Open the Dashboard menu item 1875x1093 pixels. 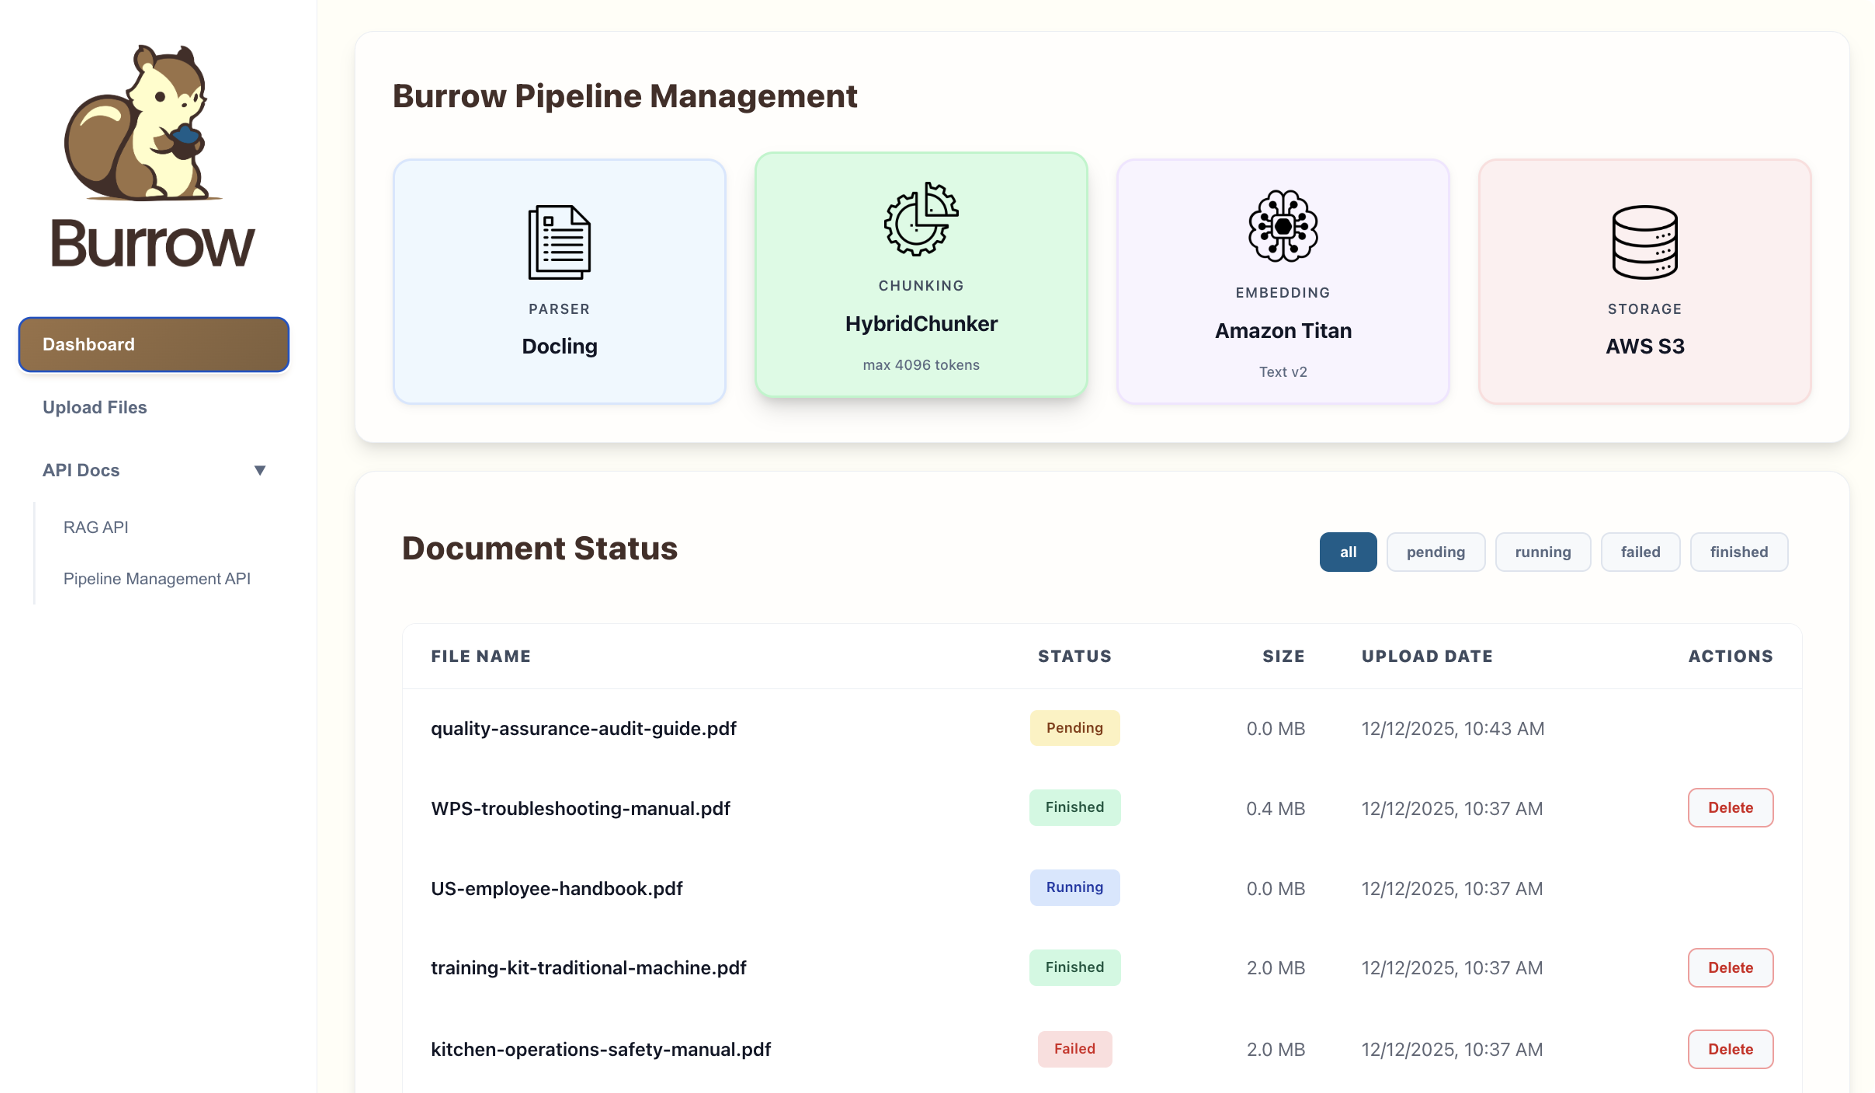pyautogui.click(x=153, y=344)
